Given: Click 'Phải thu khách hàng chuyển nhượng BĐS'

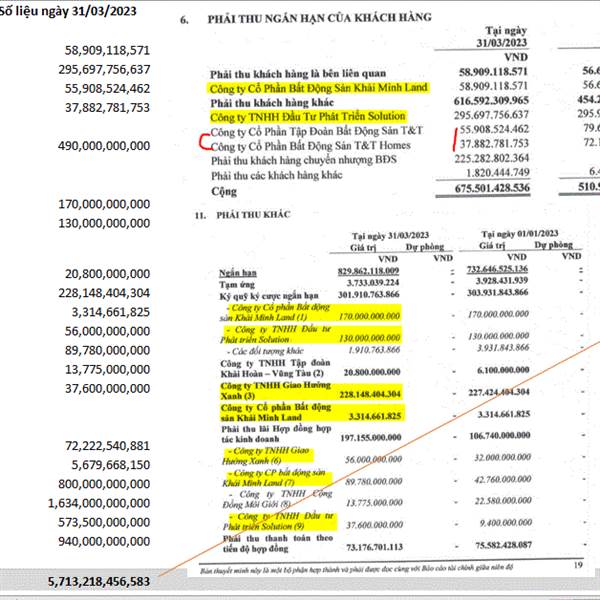Looking at the screenshot, I should [x=304, y=160].
